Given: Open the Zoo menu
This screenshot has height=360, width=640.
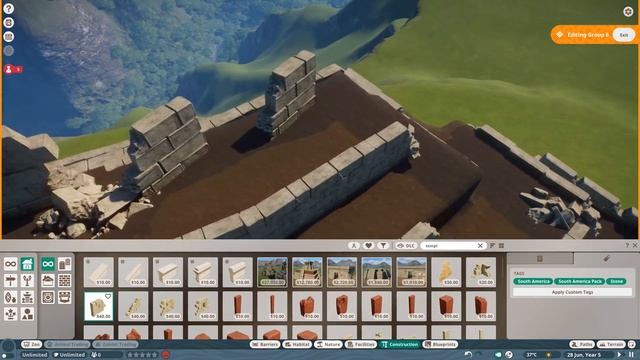Looking at the screenshot, I should tap(31, 344).
